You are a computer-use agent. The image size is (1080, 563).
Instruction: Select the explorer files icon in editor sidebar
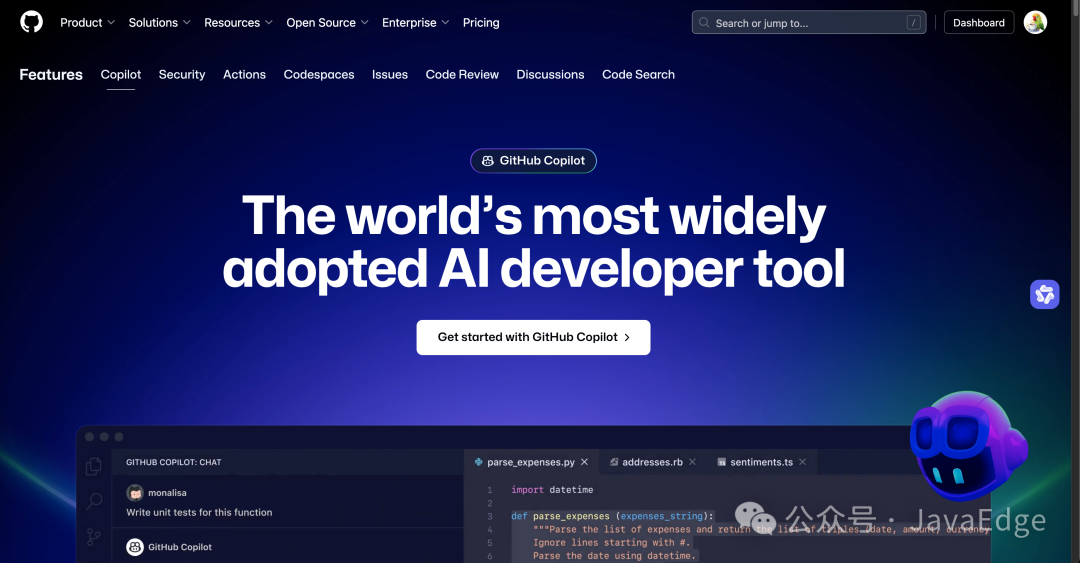(x=94, y=467)
